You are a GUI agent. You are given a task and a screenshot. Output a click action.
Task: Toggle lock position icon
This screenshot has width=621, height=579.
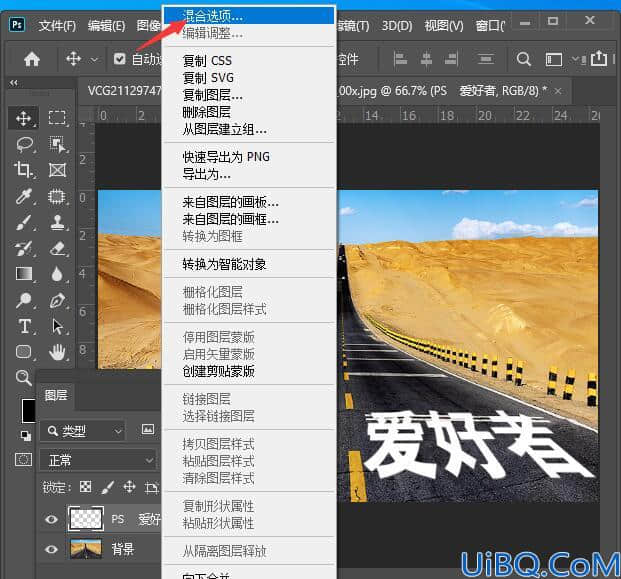(130, 487)
